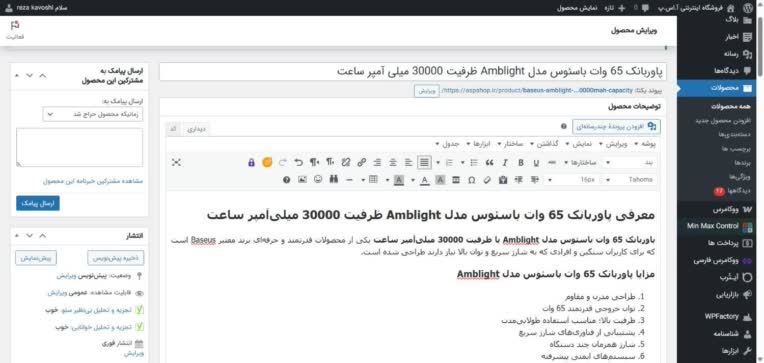Toggle fullscreen distraction-free editor mode
The image size is (764, 363).
click(176, 162)
